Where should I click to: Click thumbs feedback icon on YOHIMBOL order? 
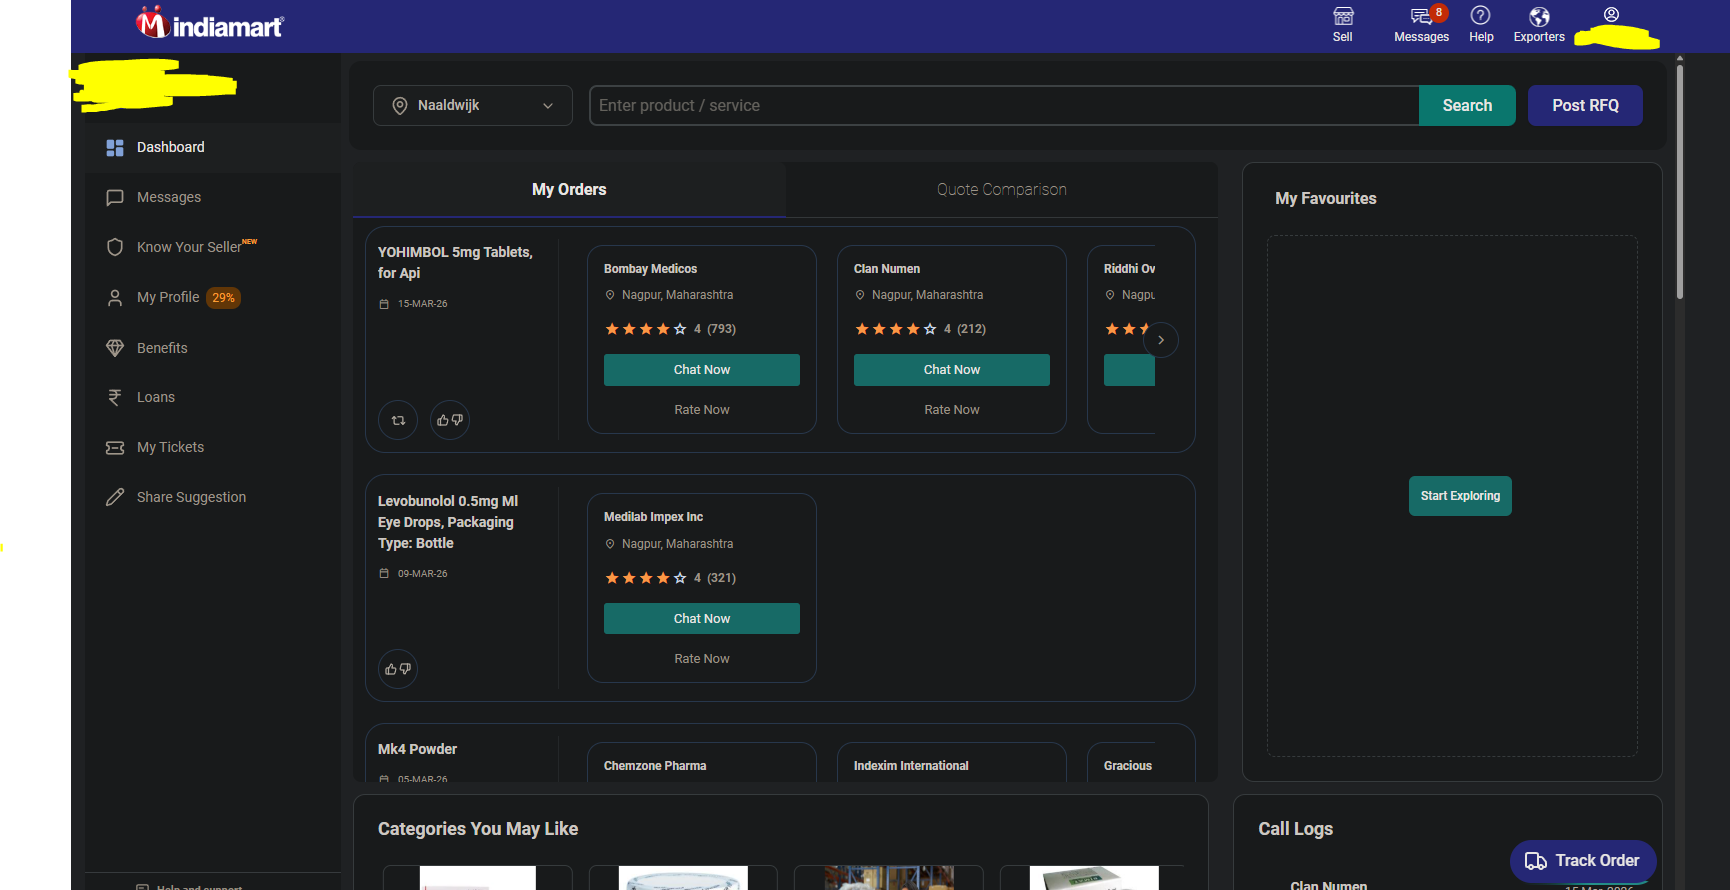point(450,420)
